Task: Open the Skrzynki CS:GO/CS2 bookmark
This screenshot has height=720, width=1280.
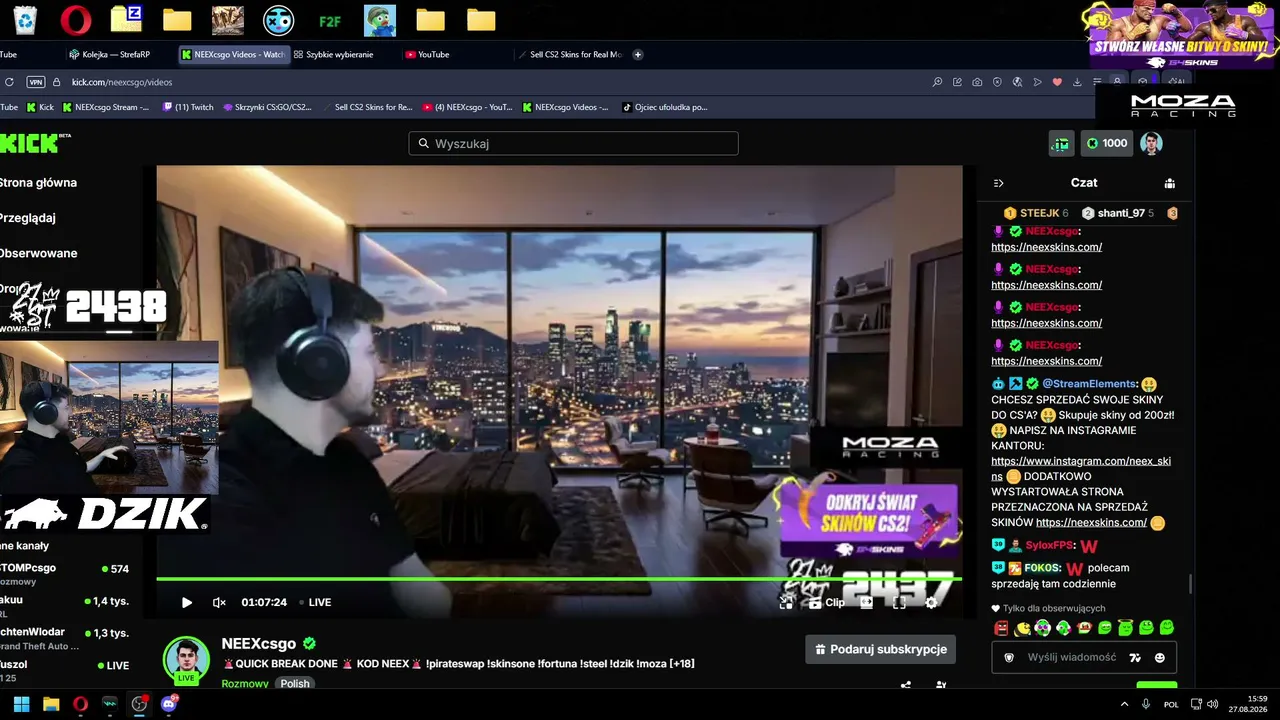Action: [x=267, y=107]
